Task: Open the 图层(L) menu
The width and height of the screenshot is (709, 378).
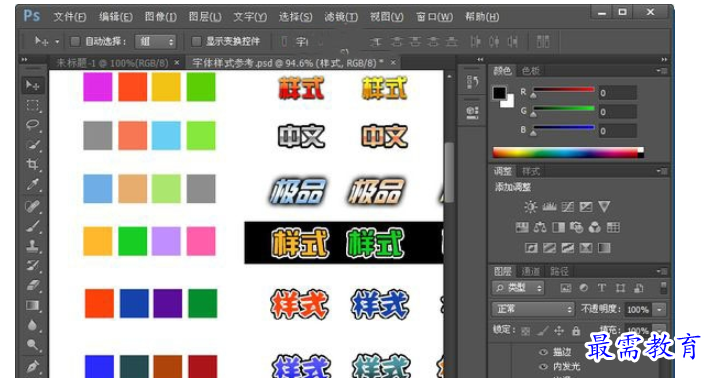Action: pos(205,17)
